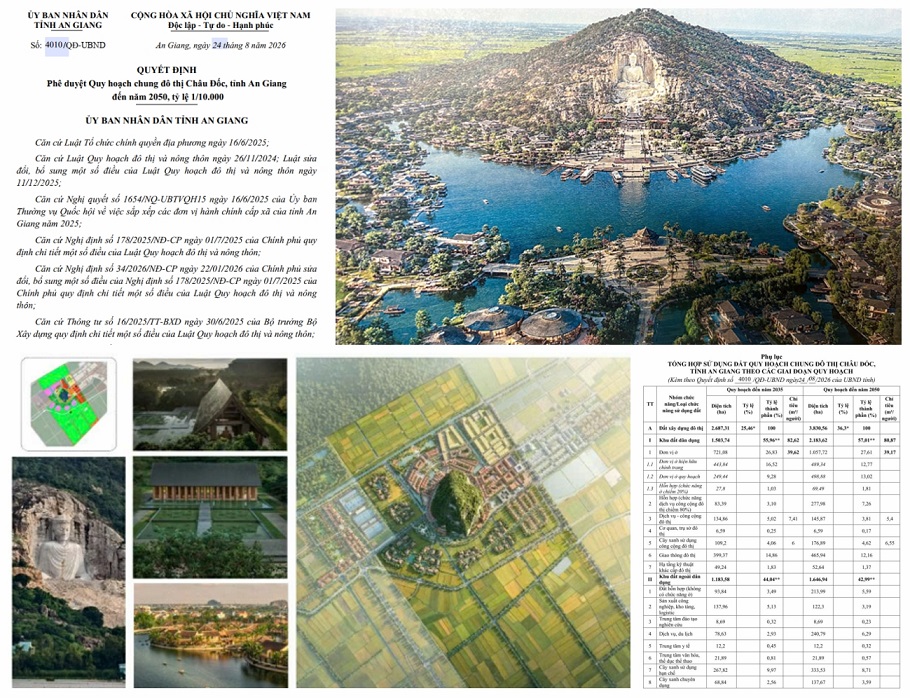Viewport: 910px width, 698px height.
Task: Click the aerial lake and mountain rendering
Action: 618,176
